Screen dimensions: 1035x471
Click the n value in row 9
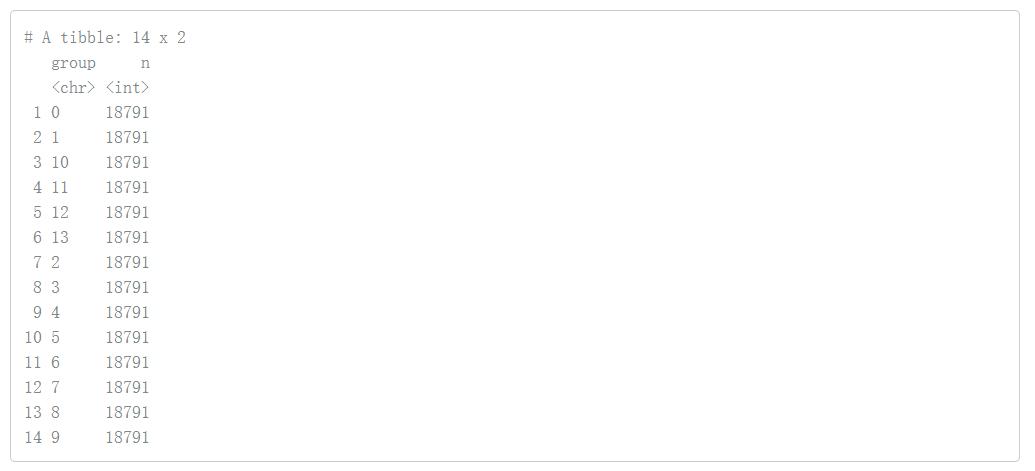point(127,313)
